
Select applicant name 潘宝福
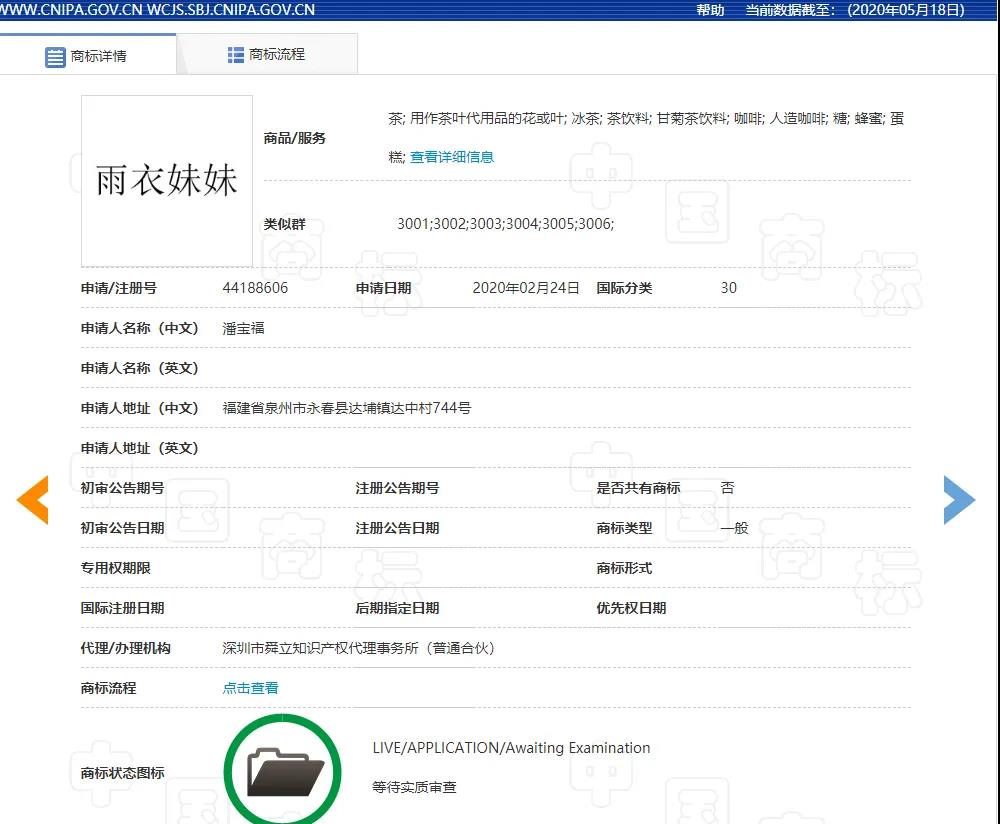[243, 328]
